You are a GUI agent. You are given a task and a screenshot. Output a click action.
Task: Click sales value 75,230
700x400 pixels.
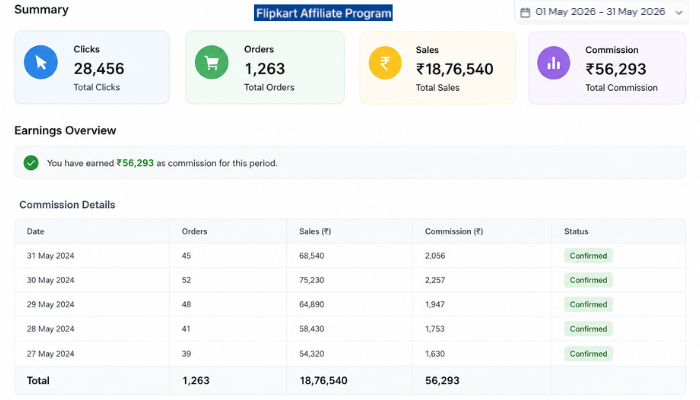click(312, 280)
